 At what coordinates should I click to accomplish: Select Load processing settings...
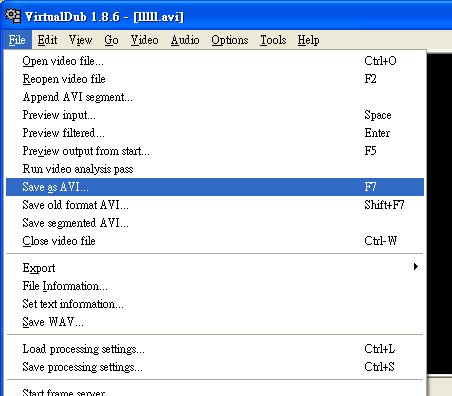pos(215,349)
